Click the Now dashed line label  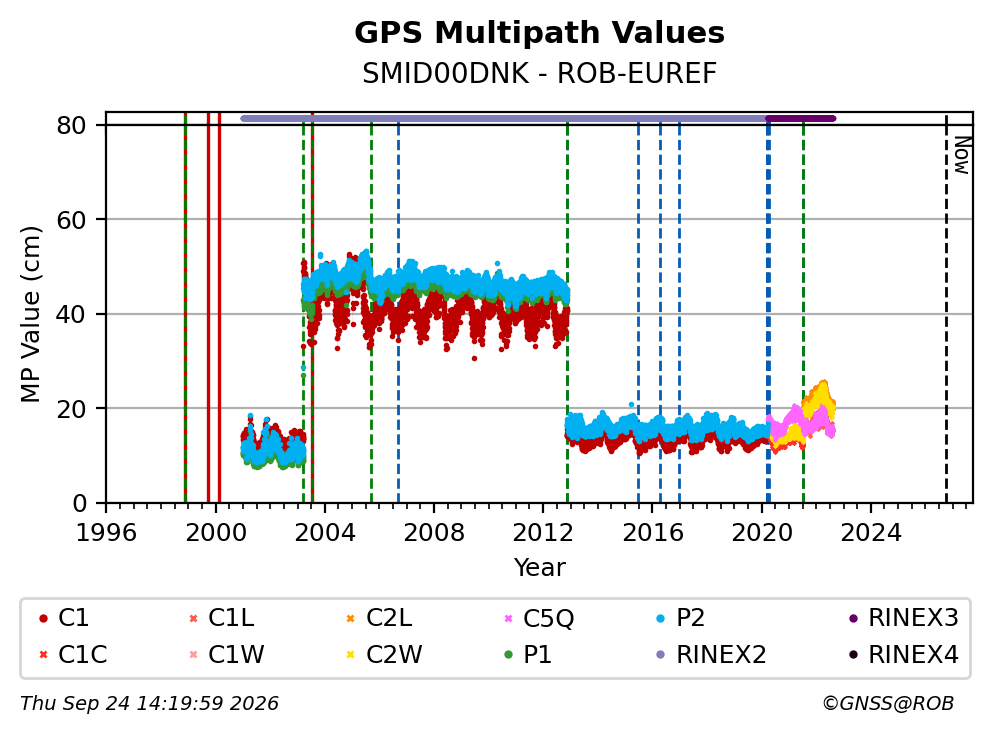(962, 156)
